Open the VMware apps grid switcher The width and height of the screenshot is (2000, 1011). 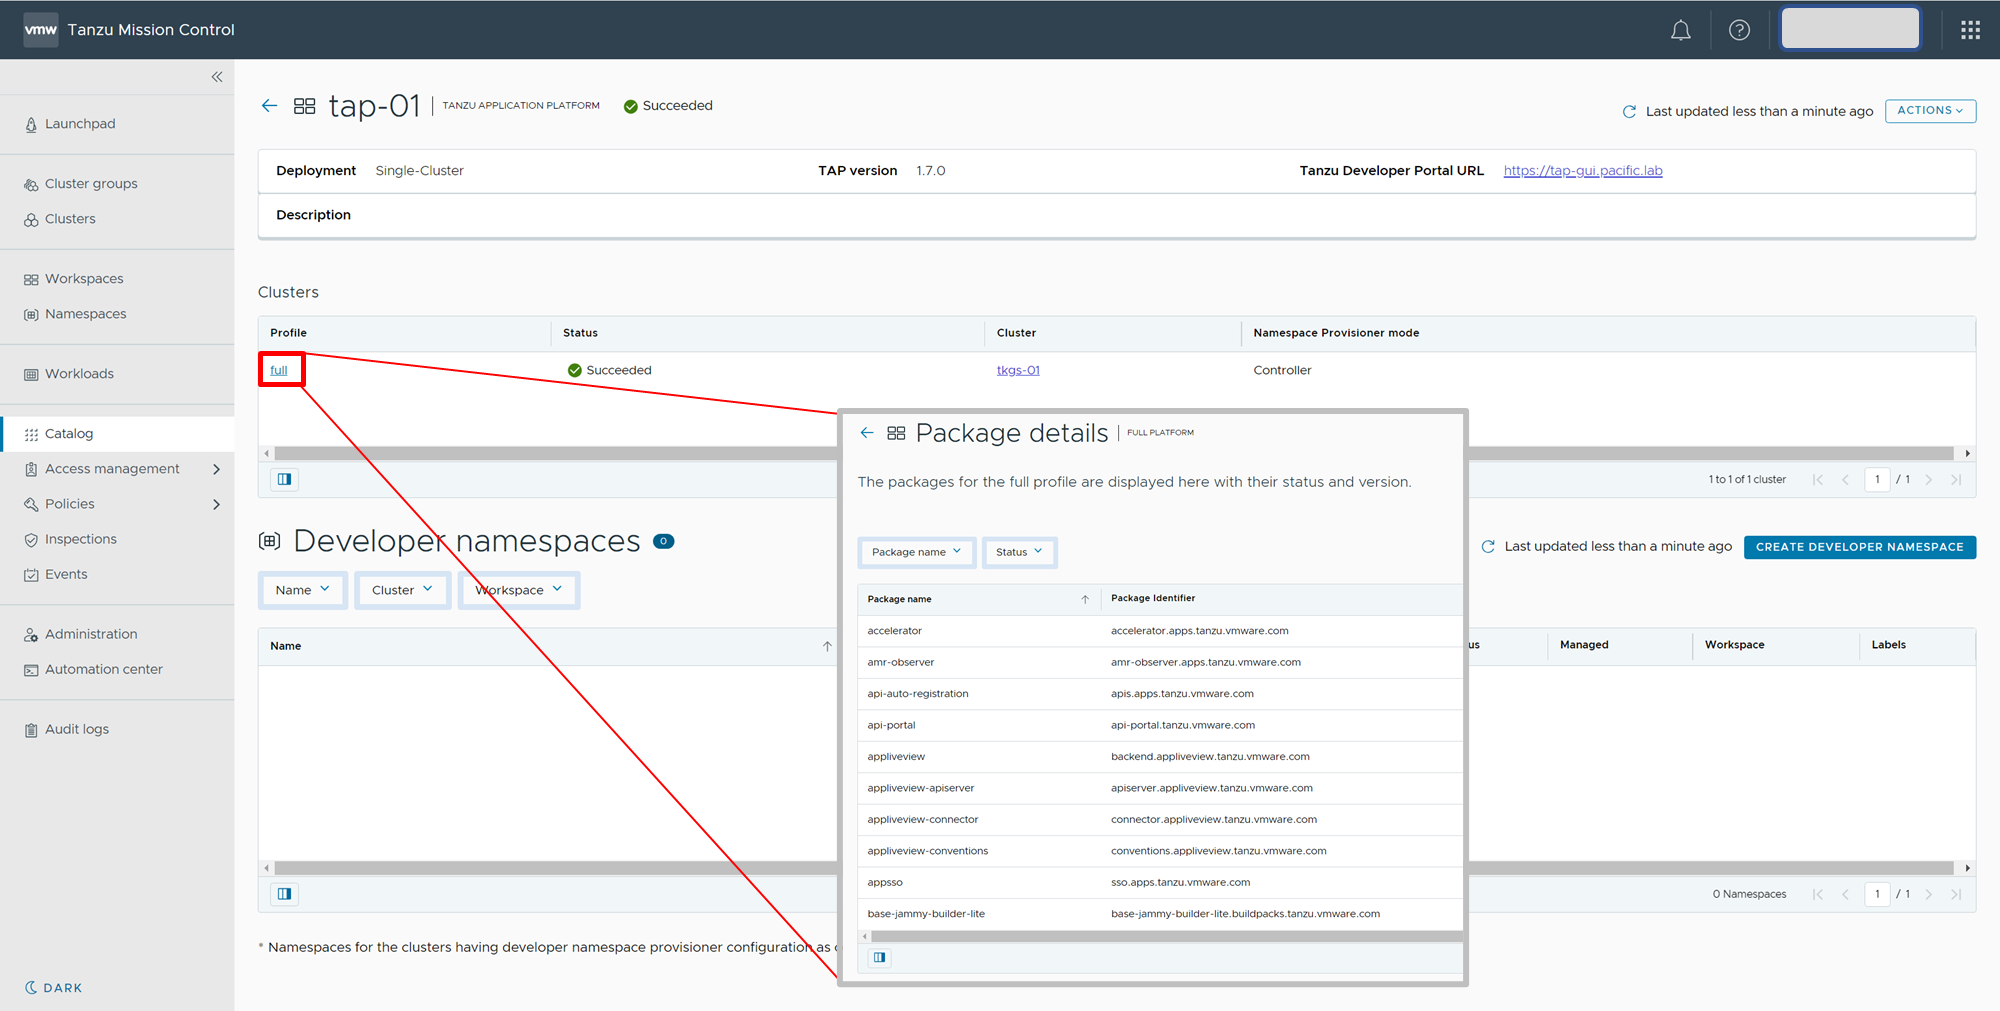pyautogui.click(x=1970, y=30)
